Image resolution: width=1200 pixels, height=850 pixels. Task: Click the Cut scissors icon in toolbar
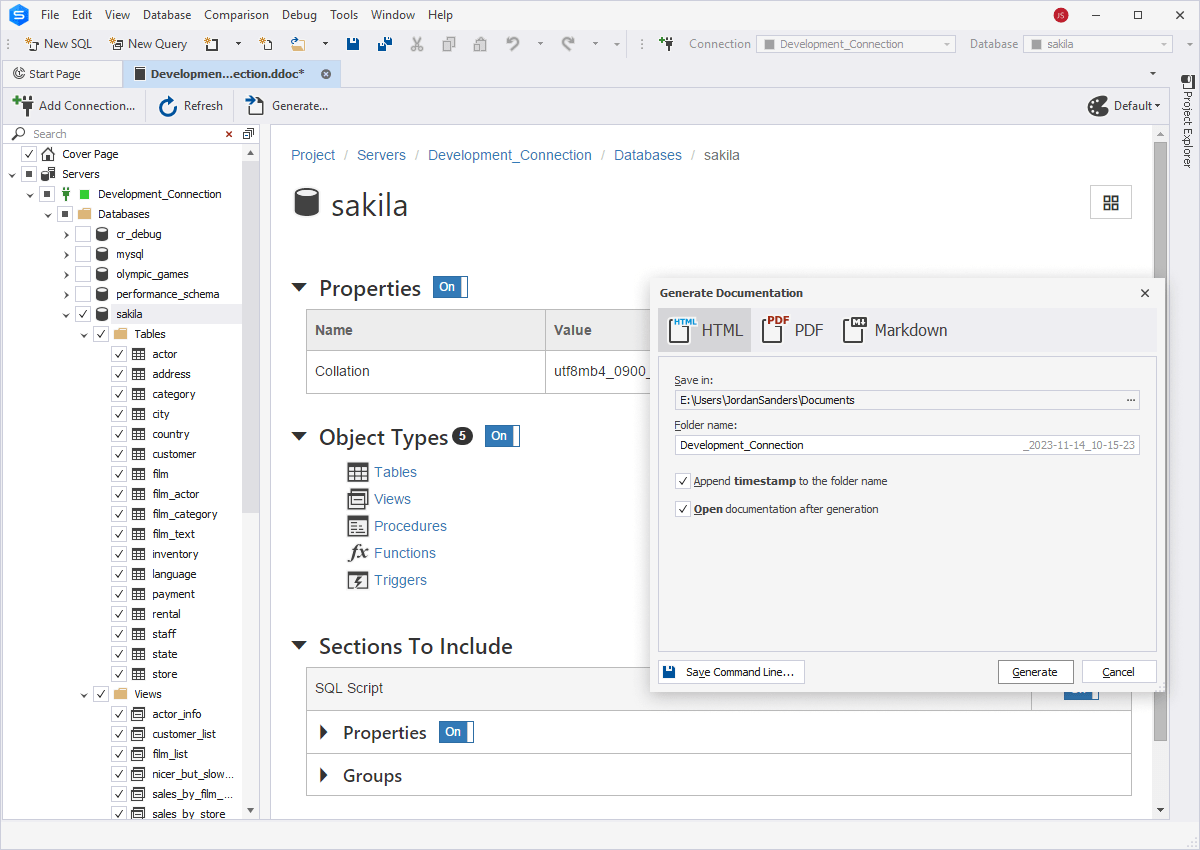pyautogui.click(x=416, y=43)
